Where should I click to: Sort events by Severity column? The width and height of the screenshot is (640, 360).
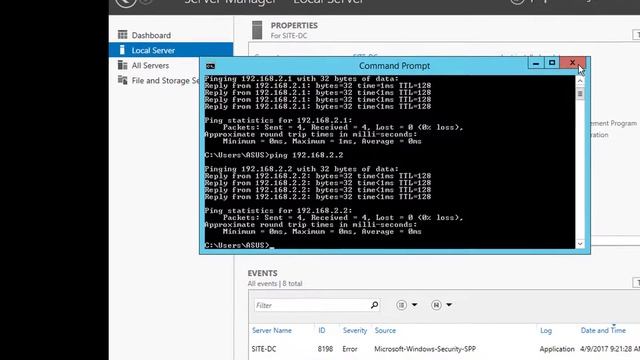[x=355, y=330]
